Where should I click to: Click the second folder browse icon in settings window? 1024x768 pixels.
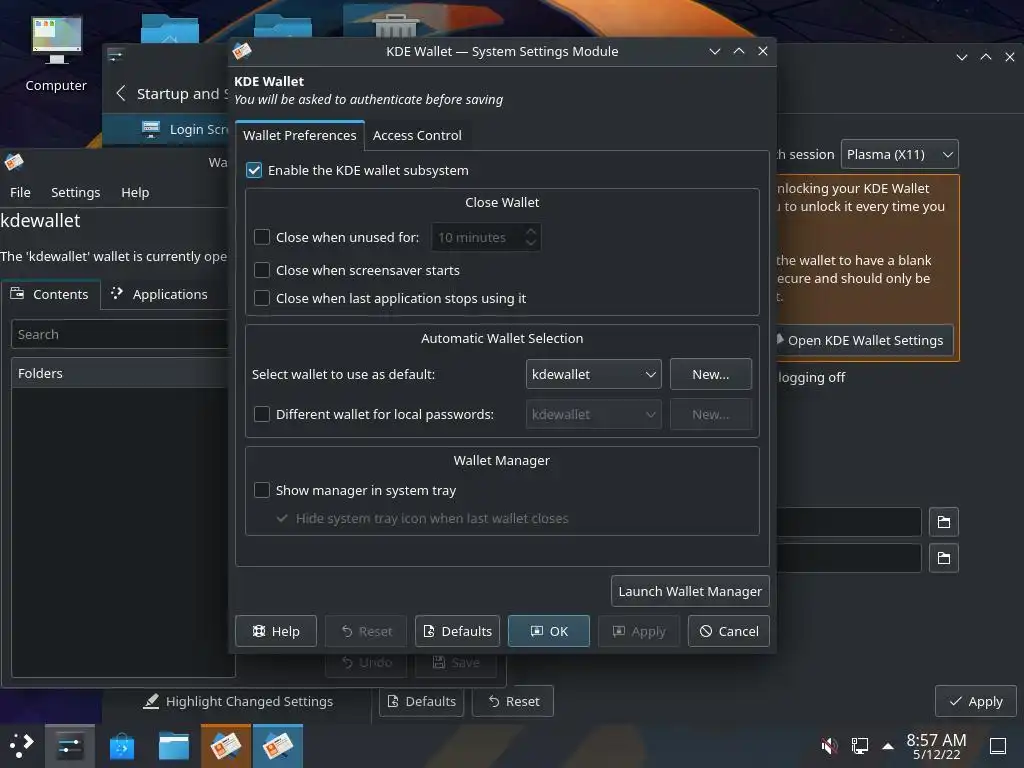[943, 558]
